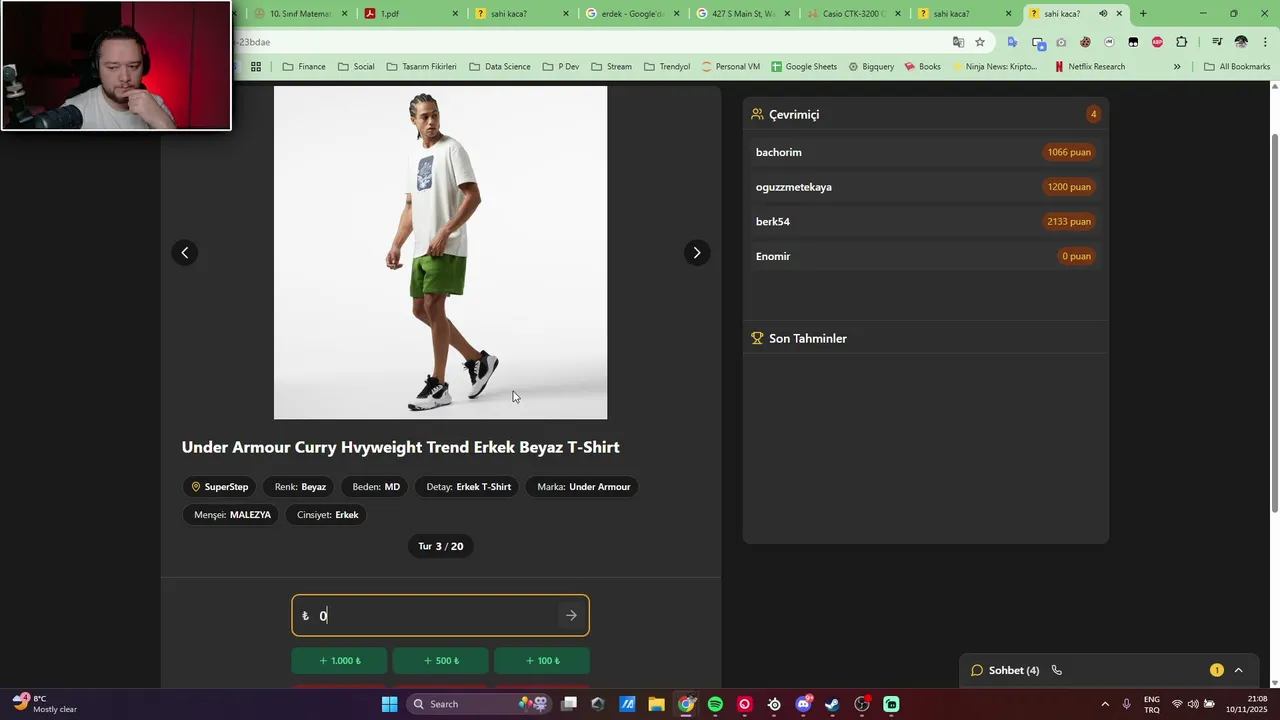The height and width of the screenshot is (720, 1280).
Task: Open the Finance bookmarks folder
Action: pos(304,67)
